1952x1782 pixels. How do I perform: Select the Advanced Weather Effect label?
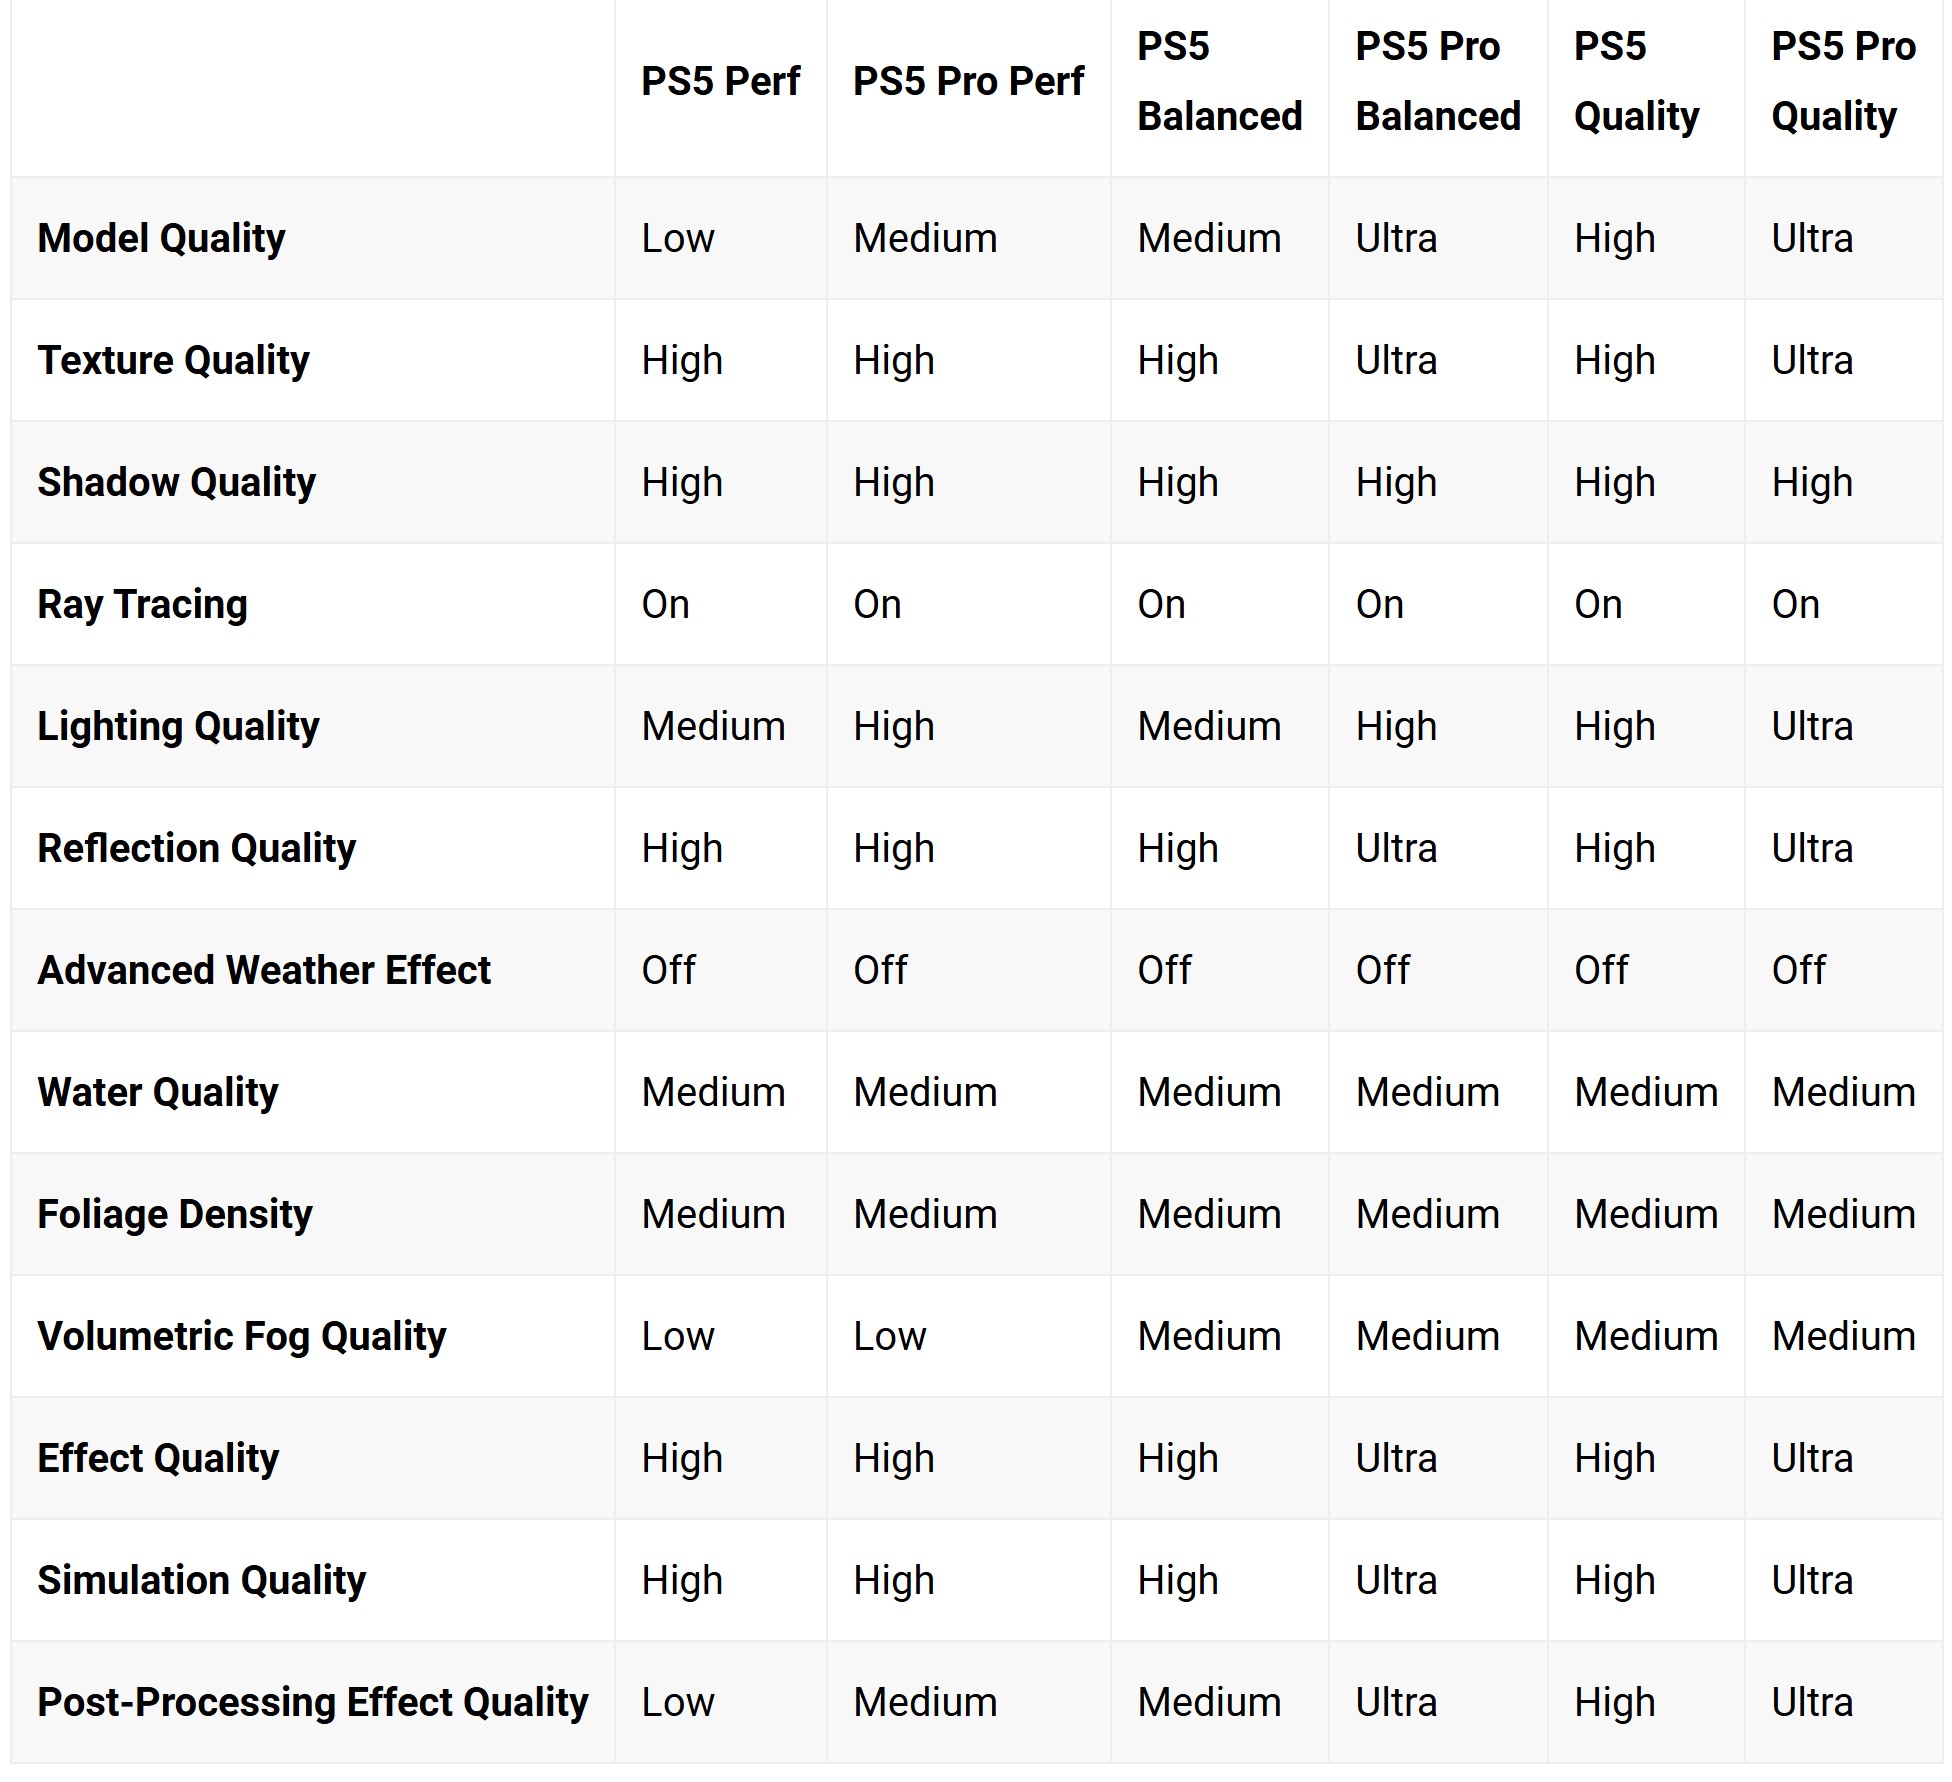(x=264, y=970)
